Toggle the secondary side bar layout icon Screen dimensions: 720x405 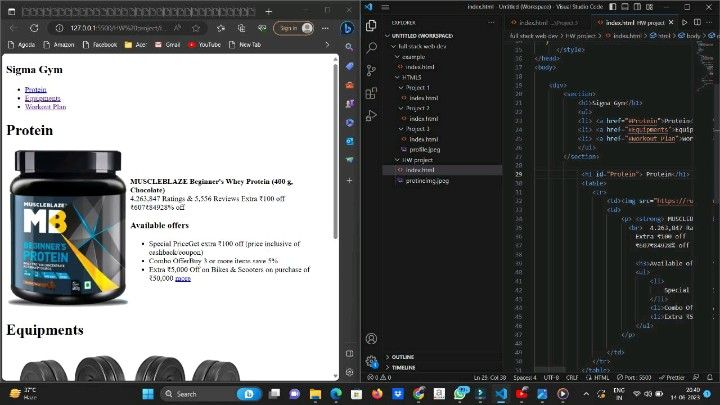click(x=637, y=7)
